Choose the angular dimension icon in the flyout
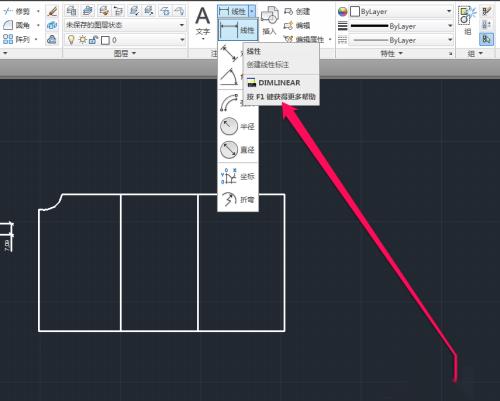 (x=228, y=77)
